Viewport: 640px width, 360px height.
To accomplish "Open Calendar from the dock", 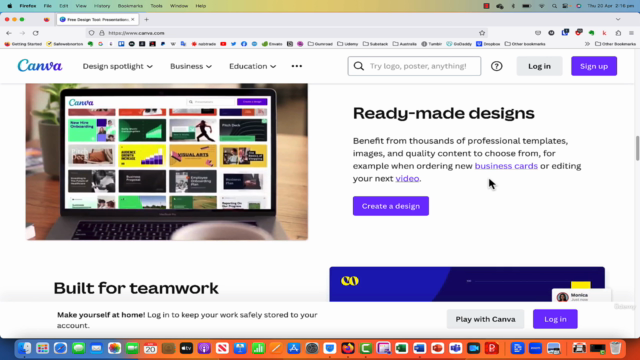I will coord(150,348).
